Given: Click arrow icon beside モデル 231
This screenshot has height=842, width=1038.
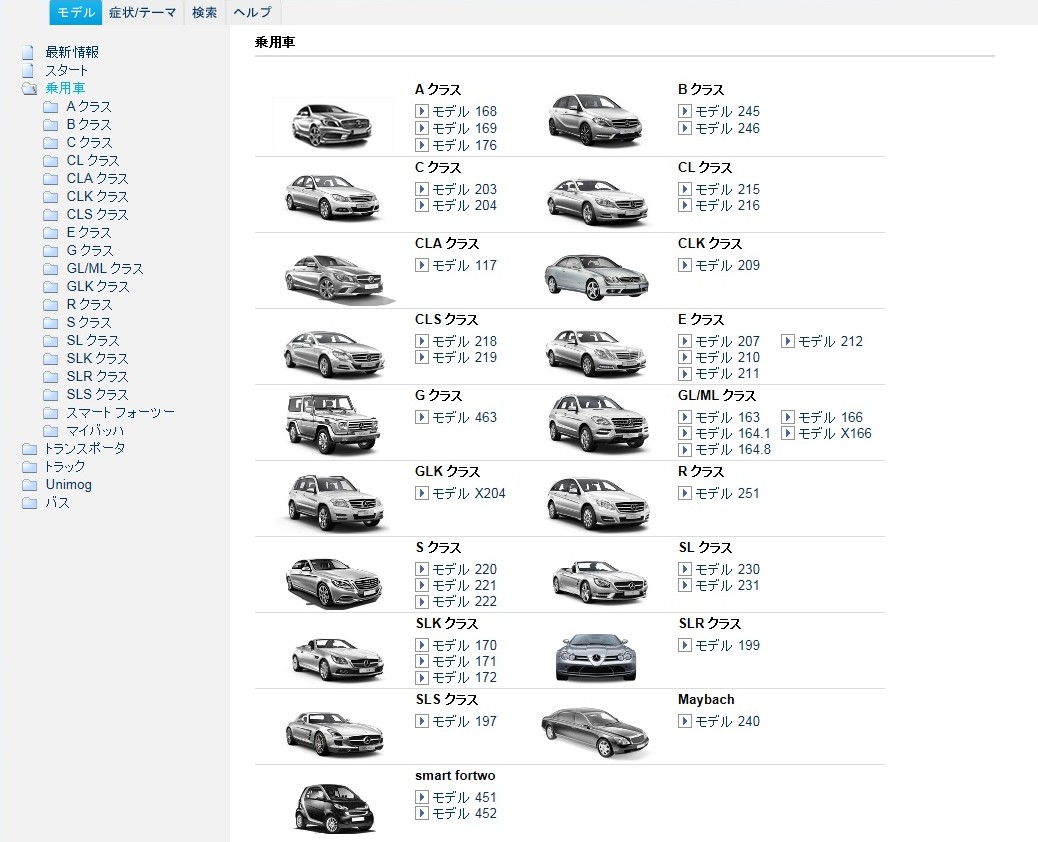Looking at the screenshot, I should tap(684, 585).
